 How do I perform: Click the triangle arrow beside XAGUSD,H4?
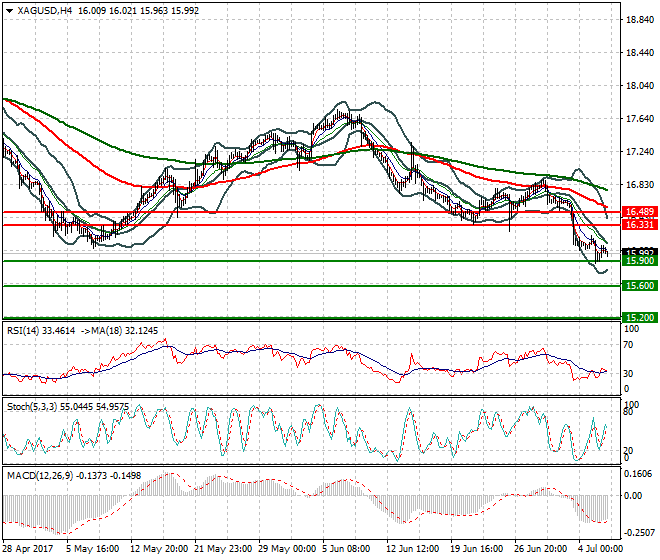pyautogui.click(x=9, y=11)
